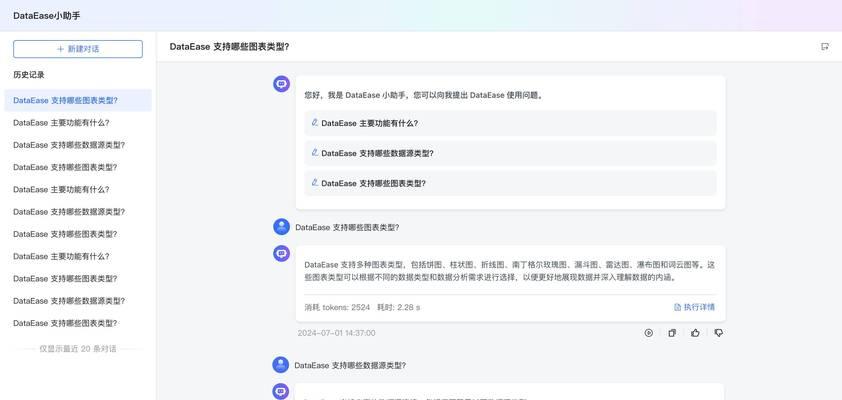Give thumbs up to the answer
The width and height of the screenshot is (842, 400).
[695, 333]
